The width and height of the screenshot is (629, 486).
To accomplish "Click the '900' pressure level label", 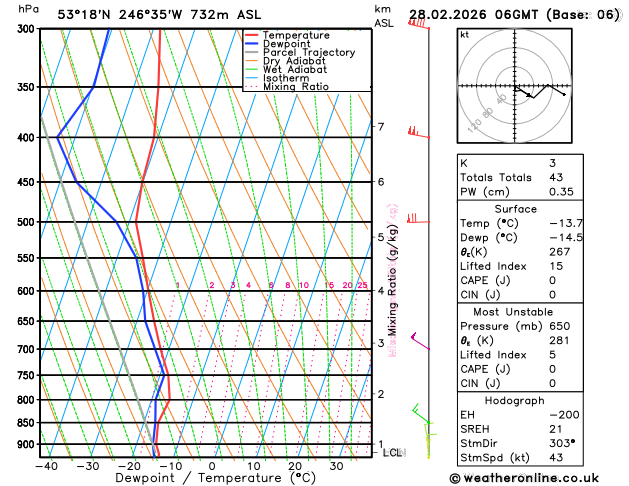I will 28,445.
